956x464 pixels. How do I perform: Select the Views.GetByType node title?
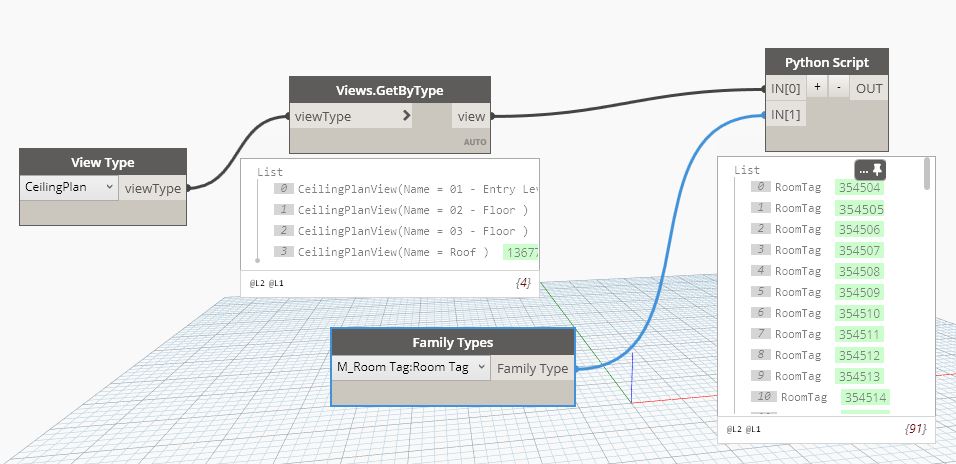pyautogui.click(x=390, y=89)
